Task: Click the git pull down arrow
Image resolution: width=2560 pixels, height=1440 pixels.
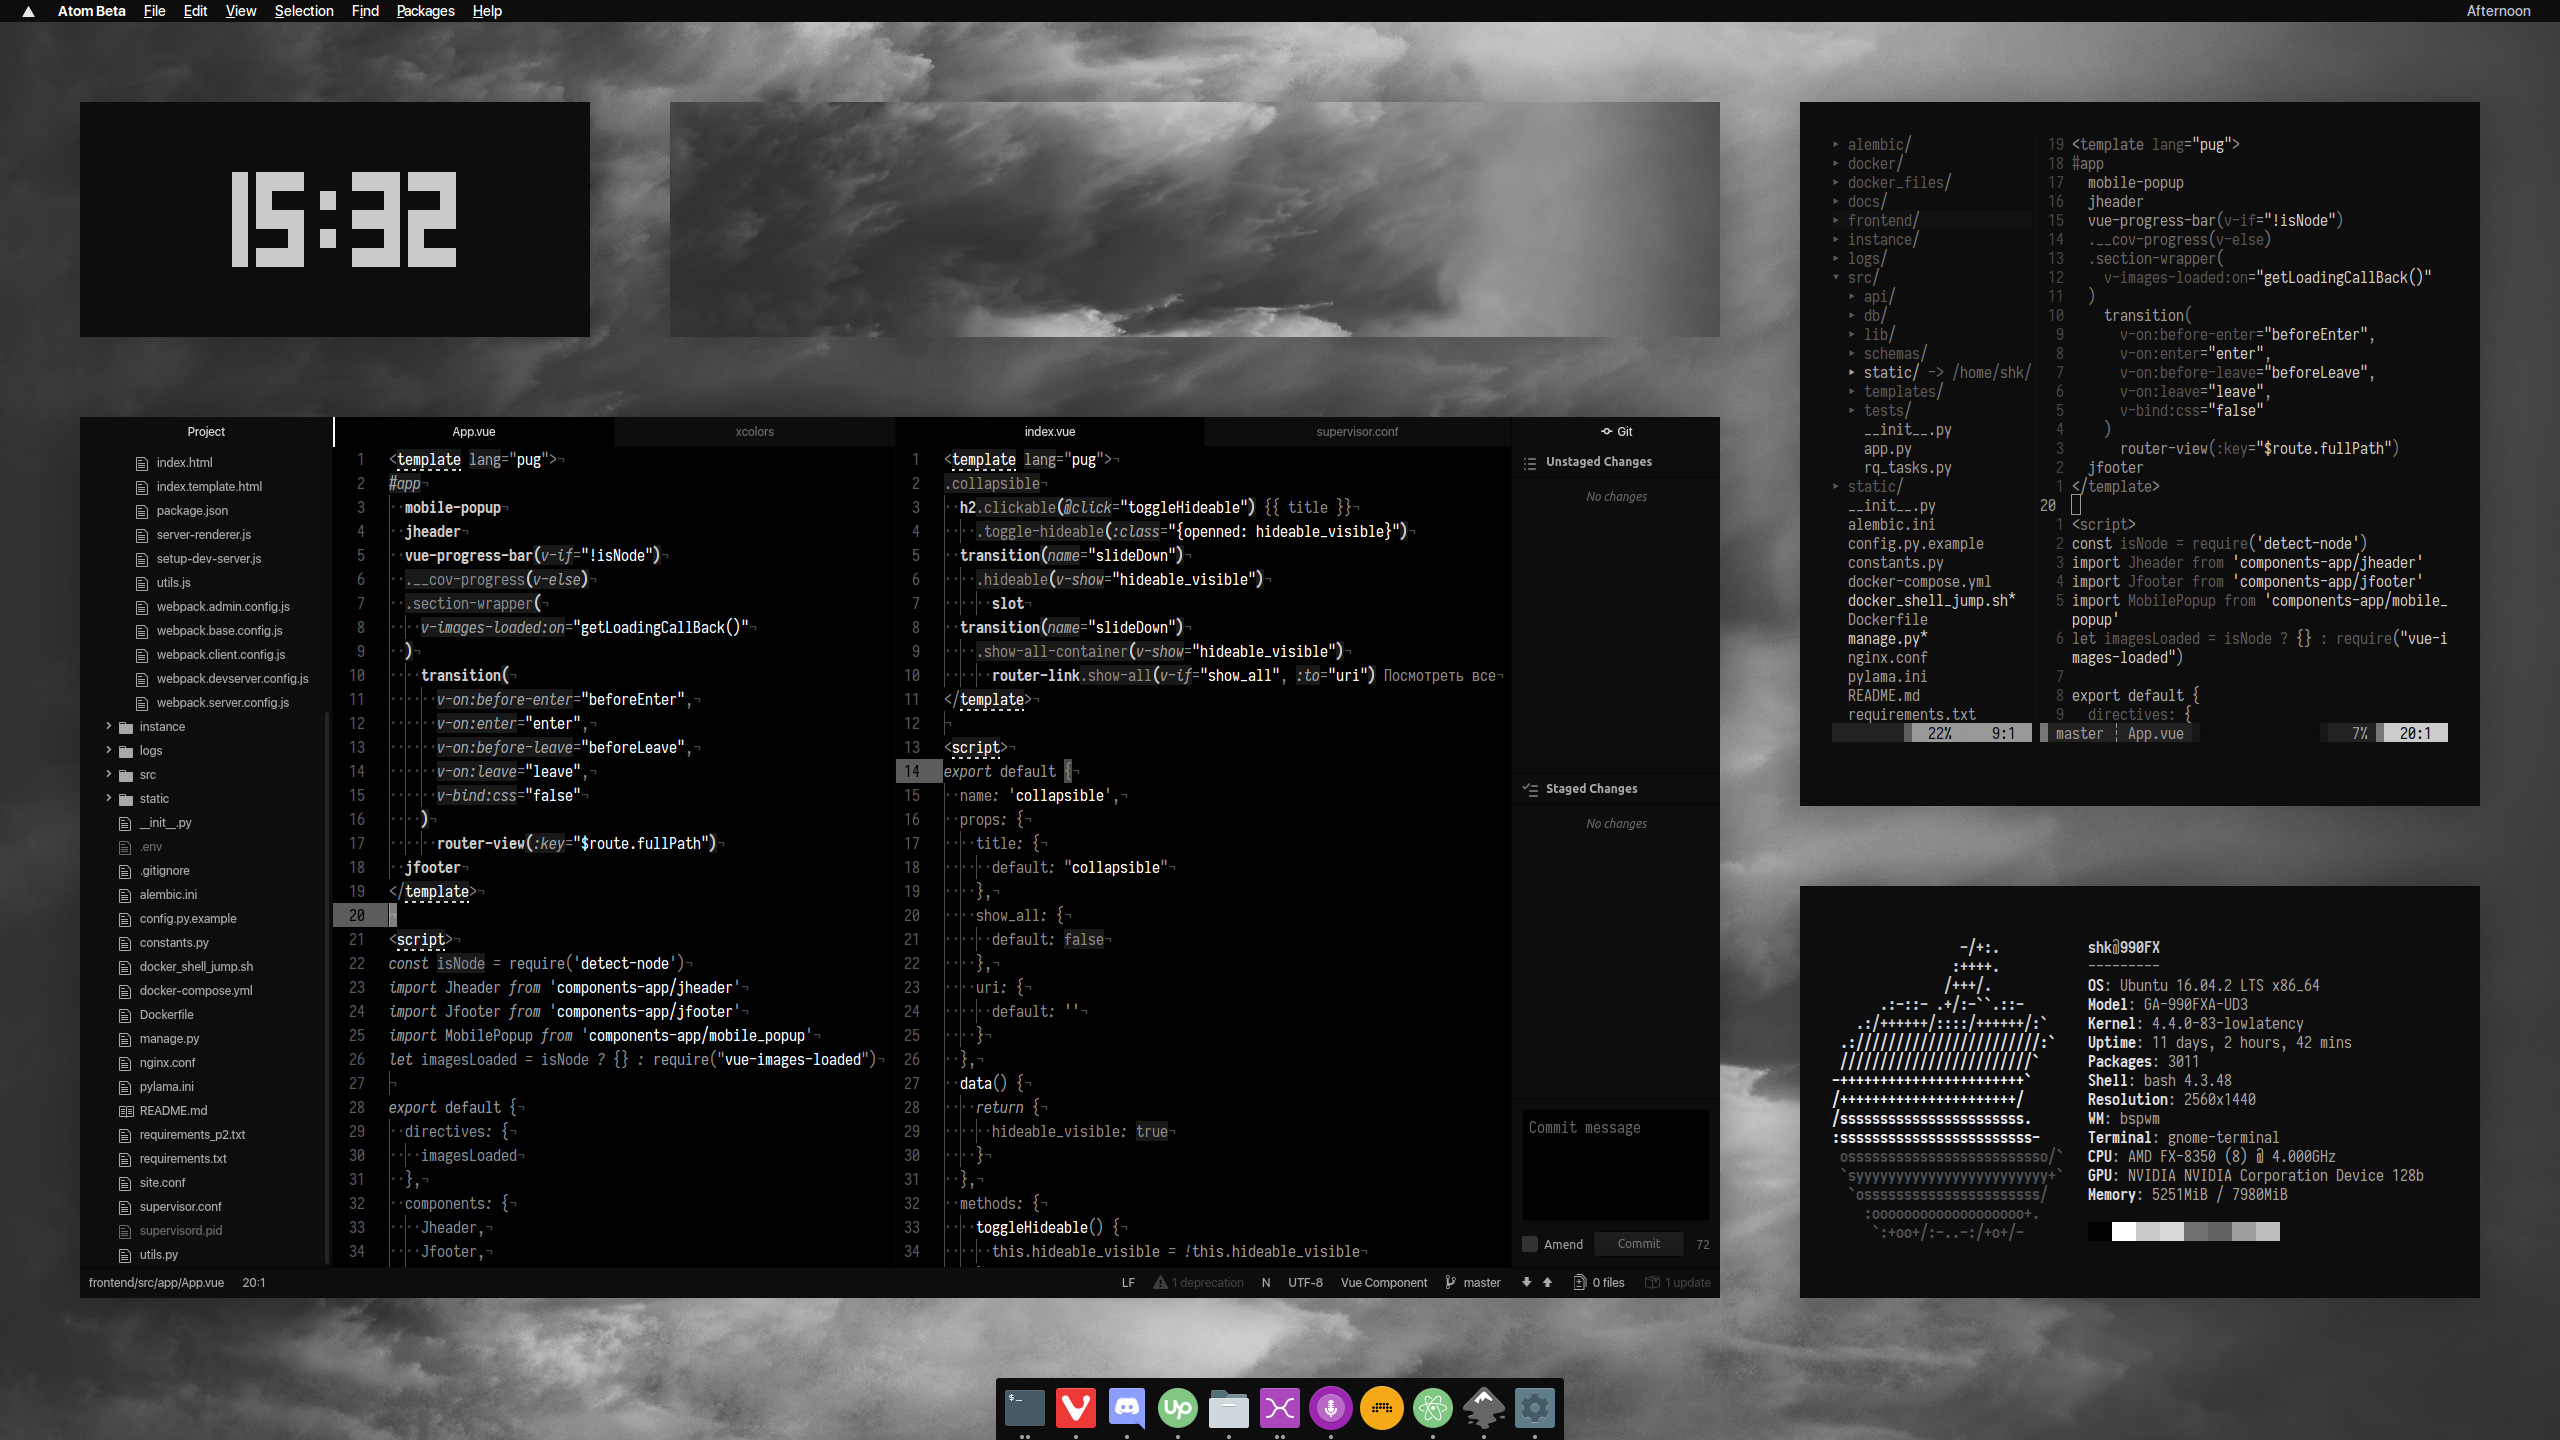Action: (1526, 1282)
